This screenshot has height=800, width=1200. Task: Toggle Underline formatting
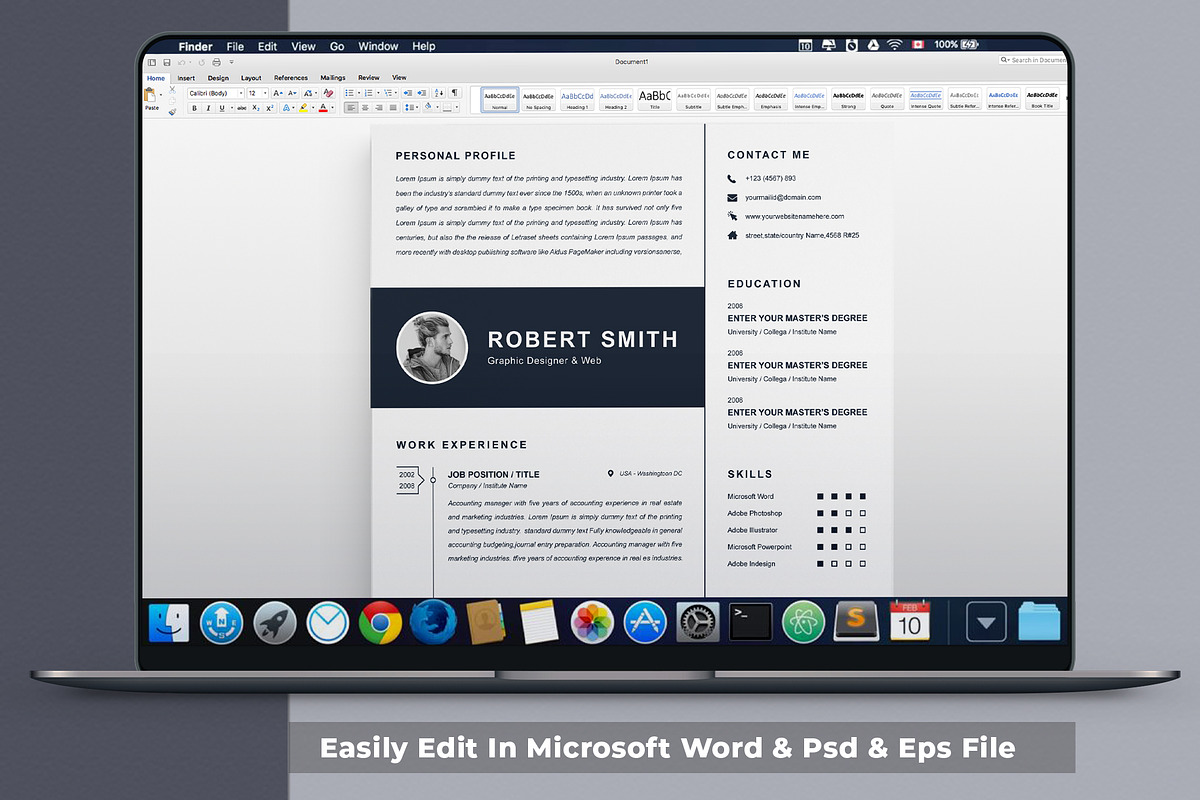(222, 108)
